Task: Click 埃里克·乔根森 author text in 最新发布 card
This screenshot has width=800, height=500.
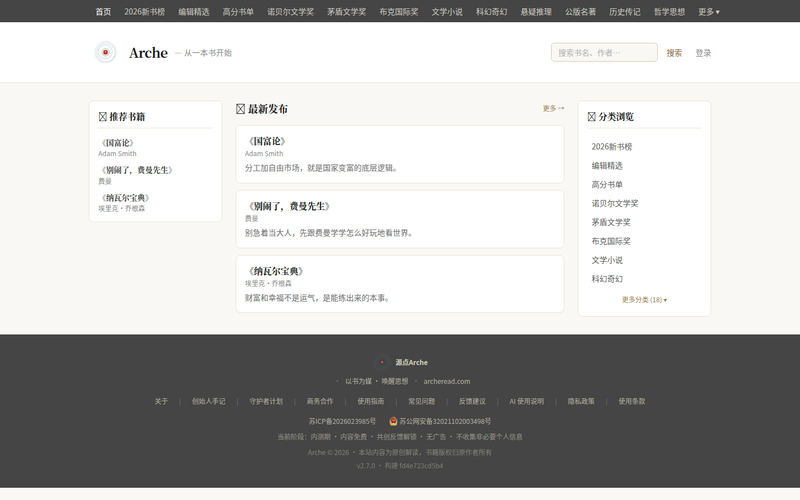Action: pyautogui.click(x=268, y=283)
